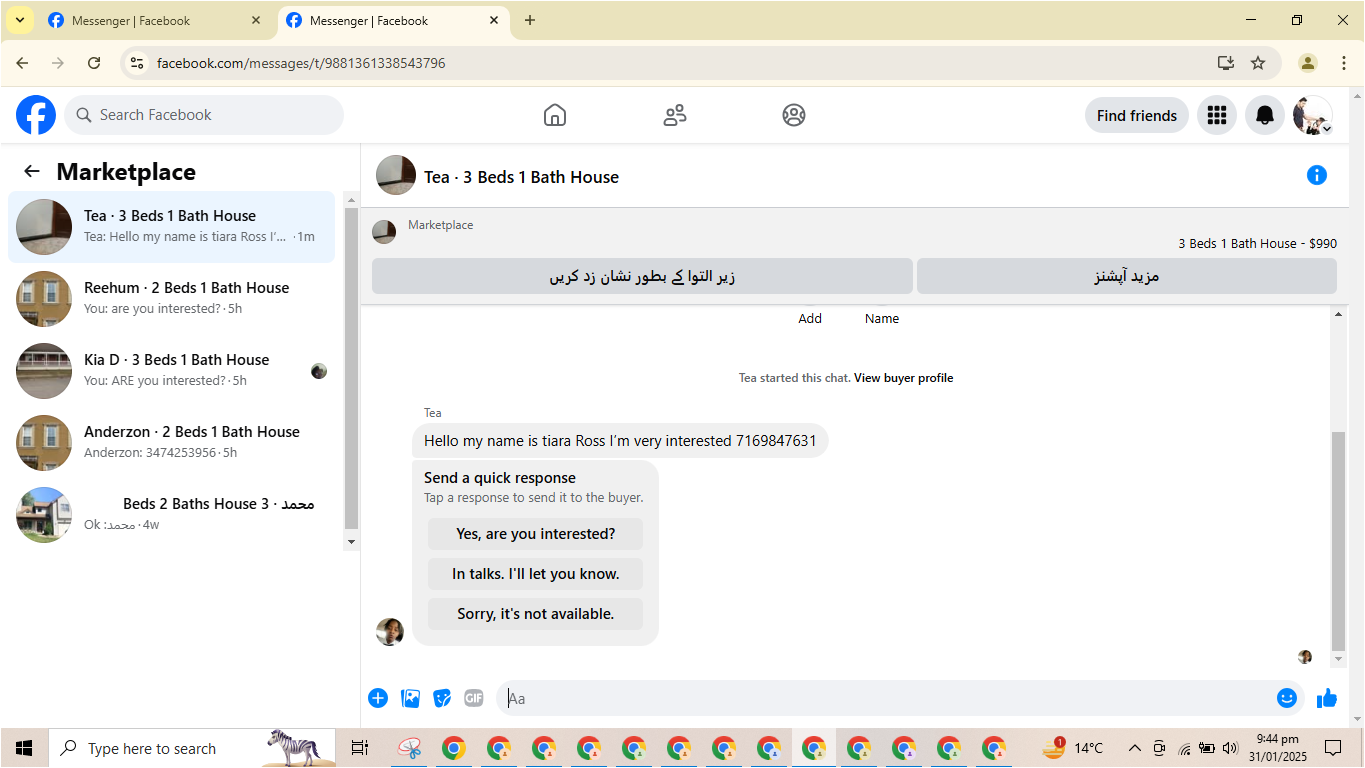Open the account avatar dropdown
This screenshot has height=768, width=1365.
click(x=1313, y=115)
